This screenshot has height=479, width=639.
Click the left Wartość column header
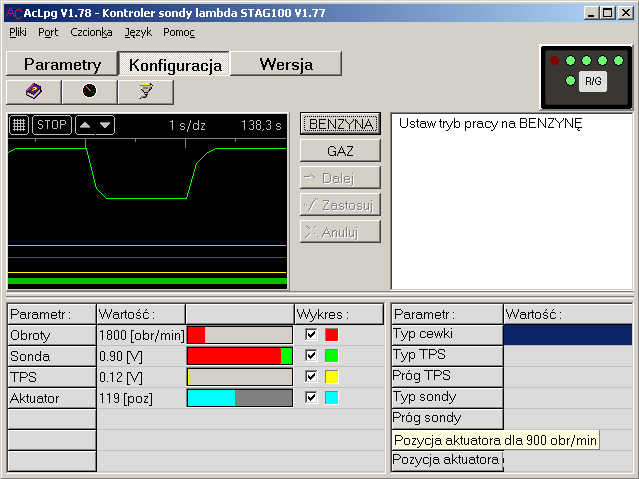(x=141, y=314)
